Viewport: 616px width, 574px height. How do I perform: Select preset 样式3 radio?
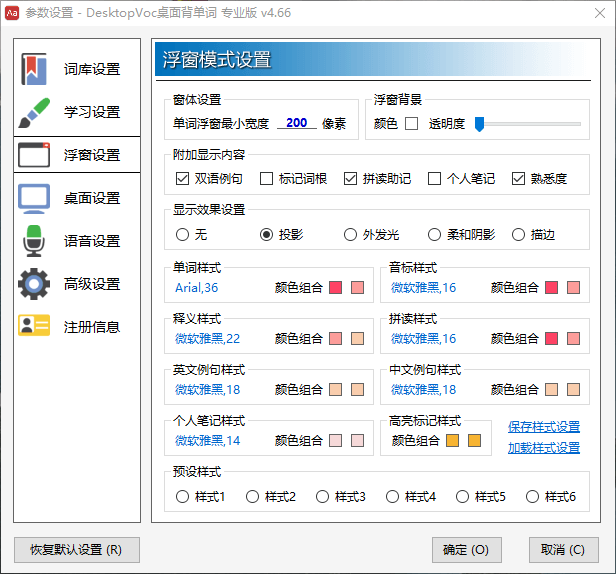tap(322, 497)
